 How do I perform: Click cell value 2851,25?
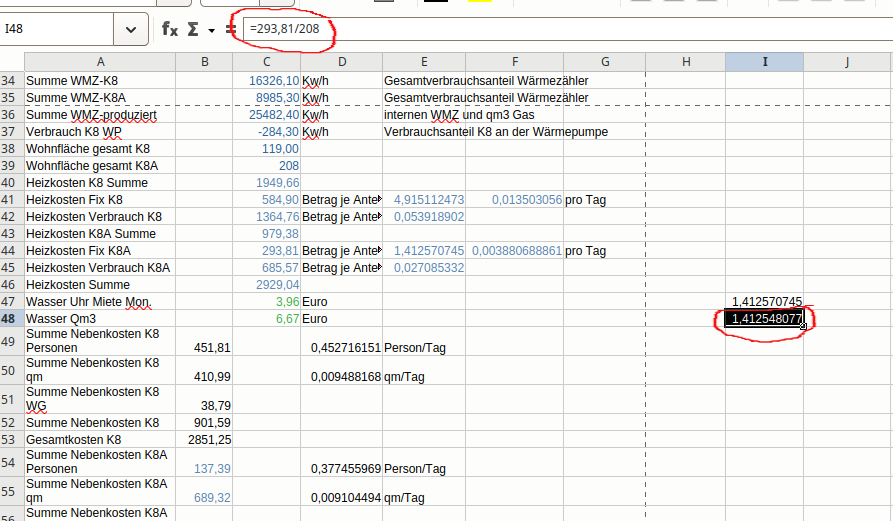point(204,440)
